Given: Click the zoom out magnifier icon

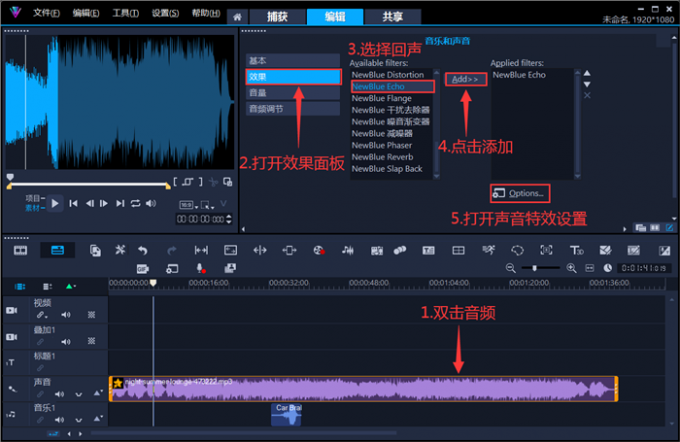Looking at the screenshot, I should point(511,268).
